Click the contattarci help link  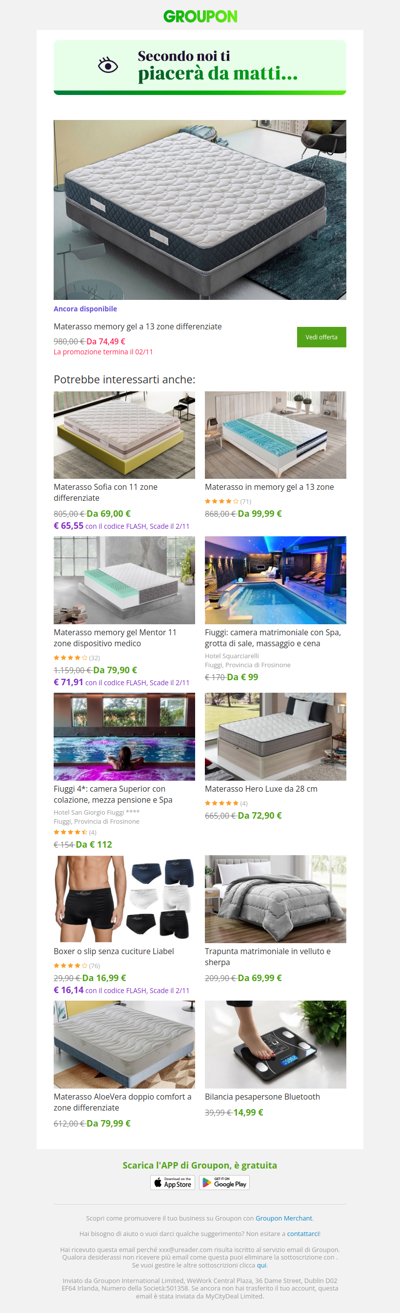point(304,1234)
